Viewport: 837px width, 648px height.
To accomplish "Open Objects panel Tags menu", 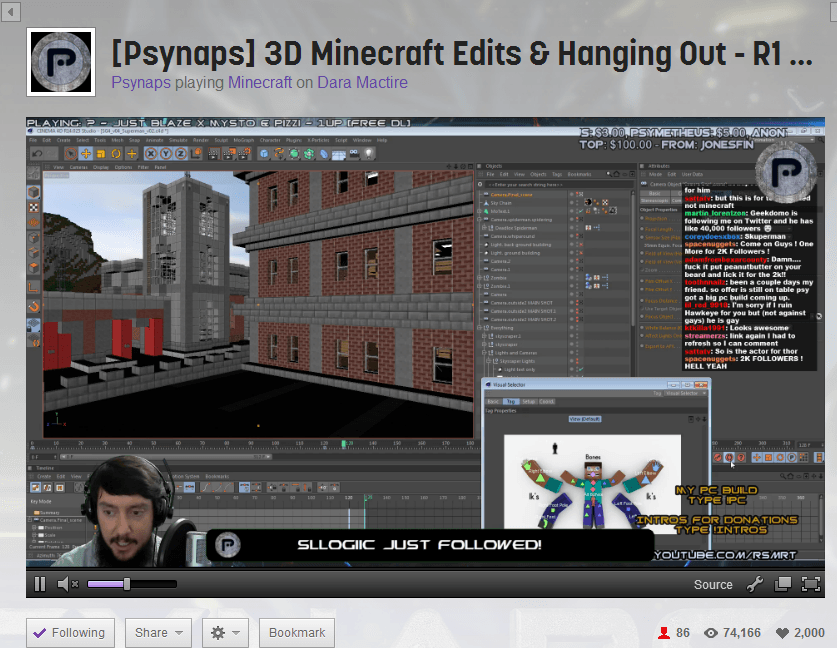I will [x=557, y=175].
